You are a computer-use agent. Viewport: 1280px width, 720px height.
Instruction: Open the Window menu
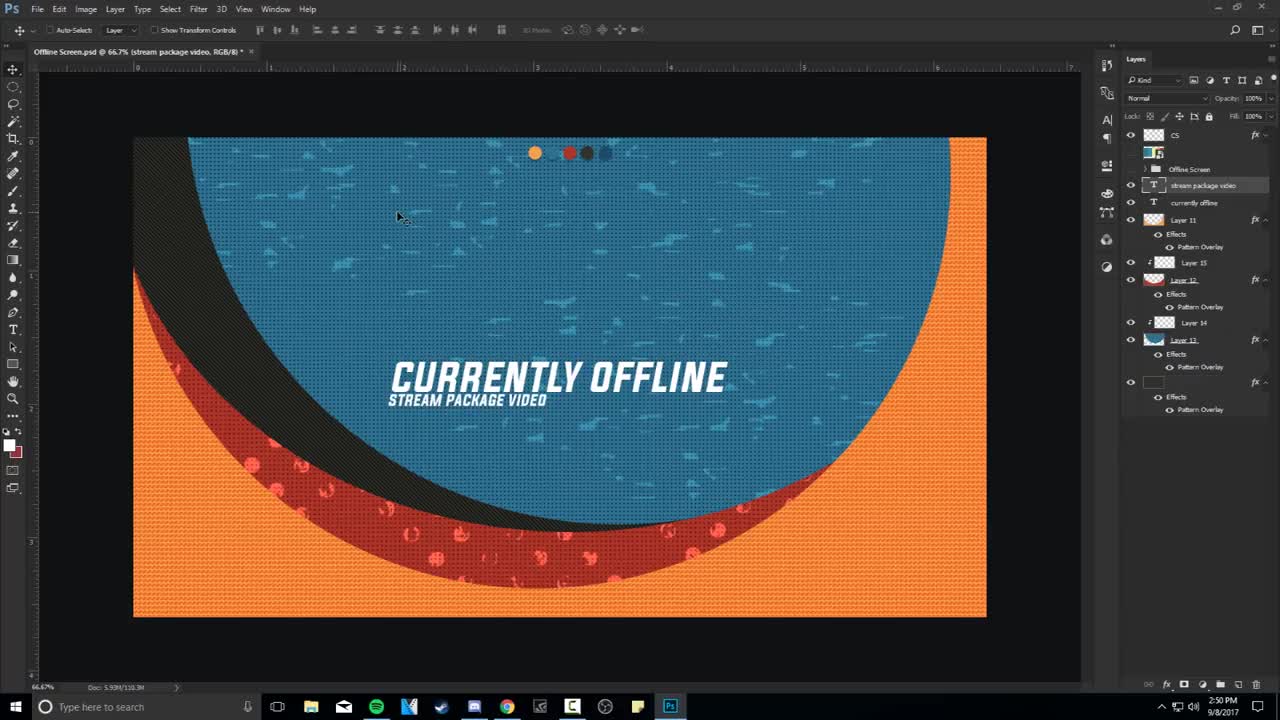pyautogui.click(x=276, y=9)
